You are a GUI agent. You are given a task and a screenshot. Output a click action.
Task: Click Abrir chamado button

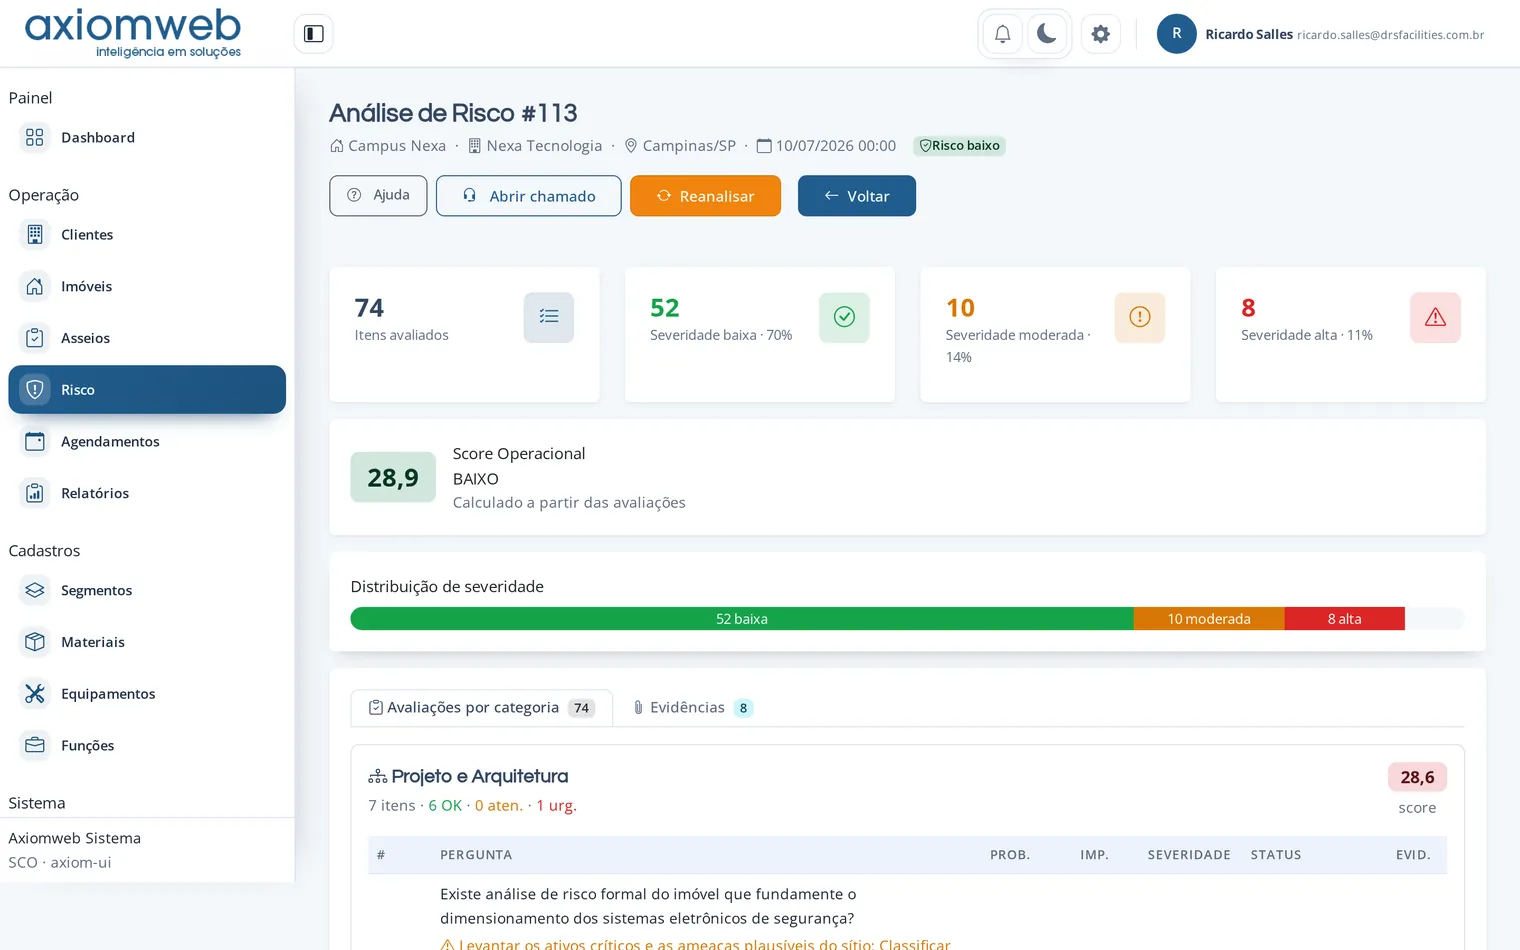click(x=528, y=196)
